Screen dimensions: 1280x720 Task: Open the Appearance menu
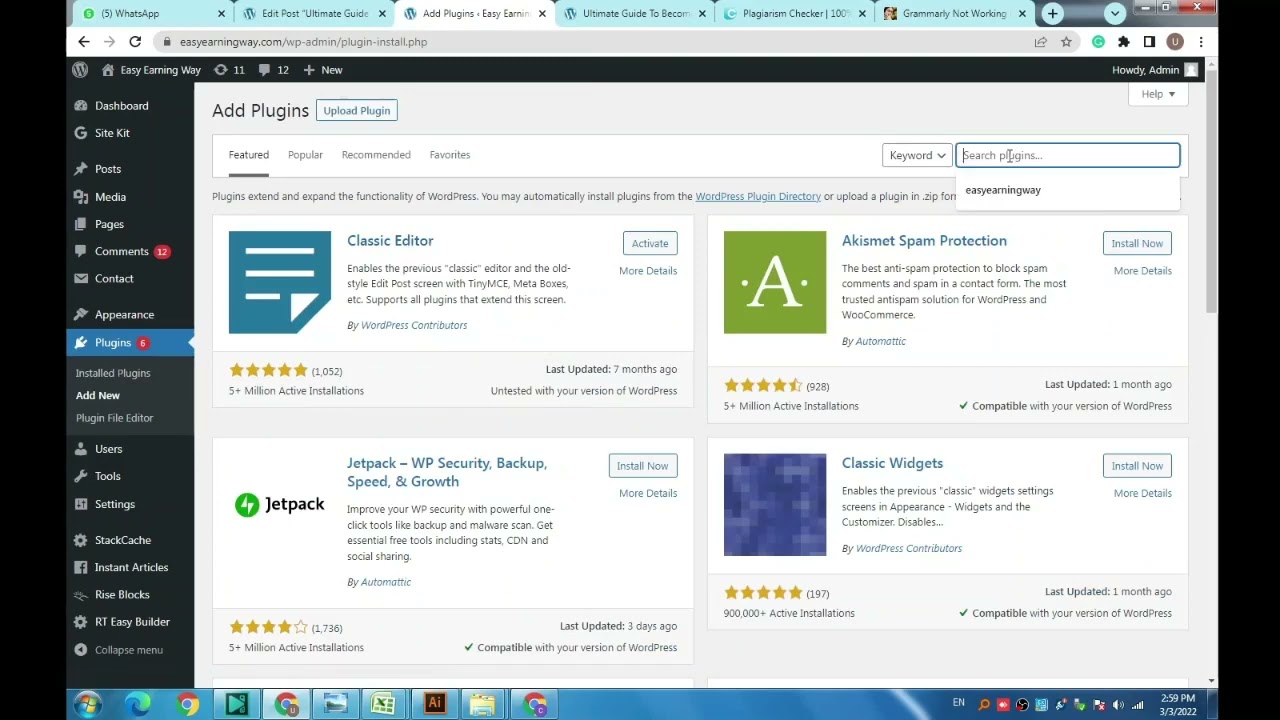pos(124,315)
